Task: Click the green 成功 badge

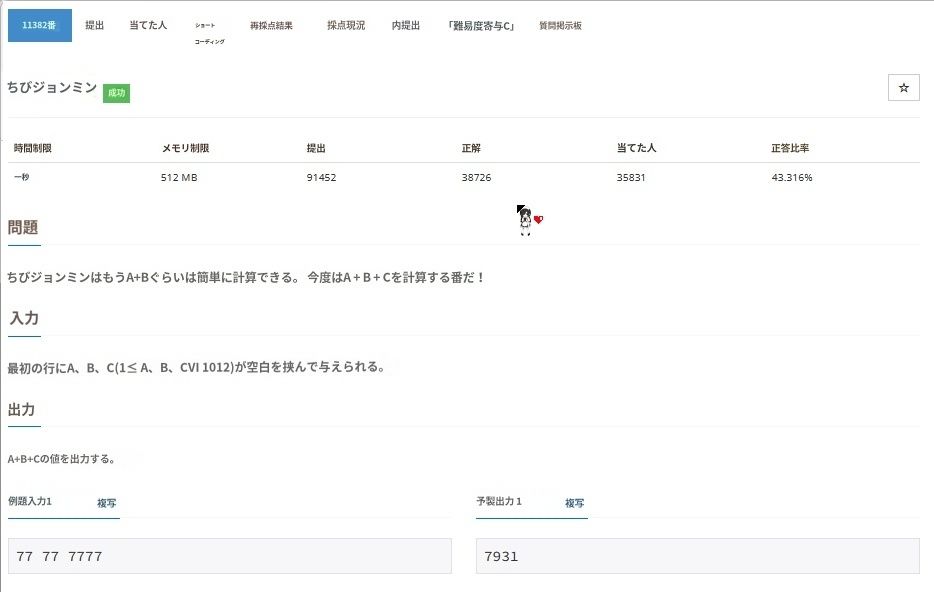Action: [x=116, y=93]
